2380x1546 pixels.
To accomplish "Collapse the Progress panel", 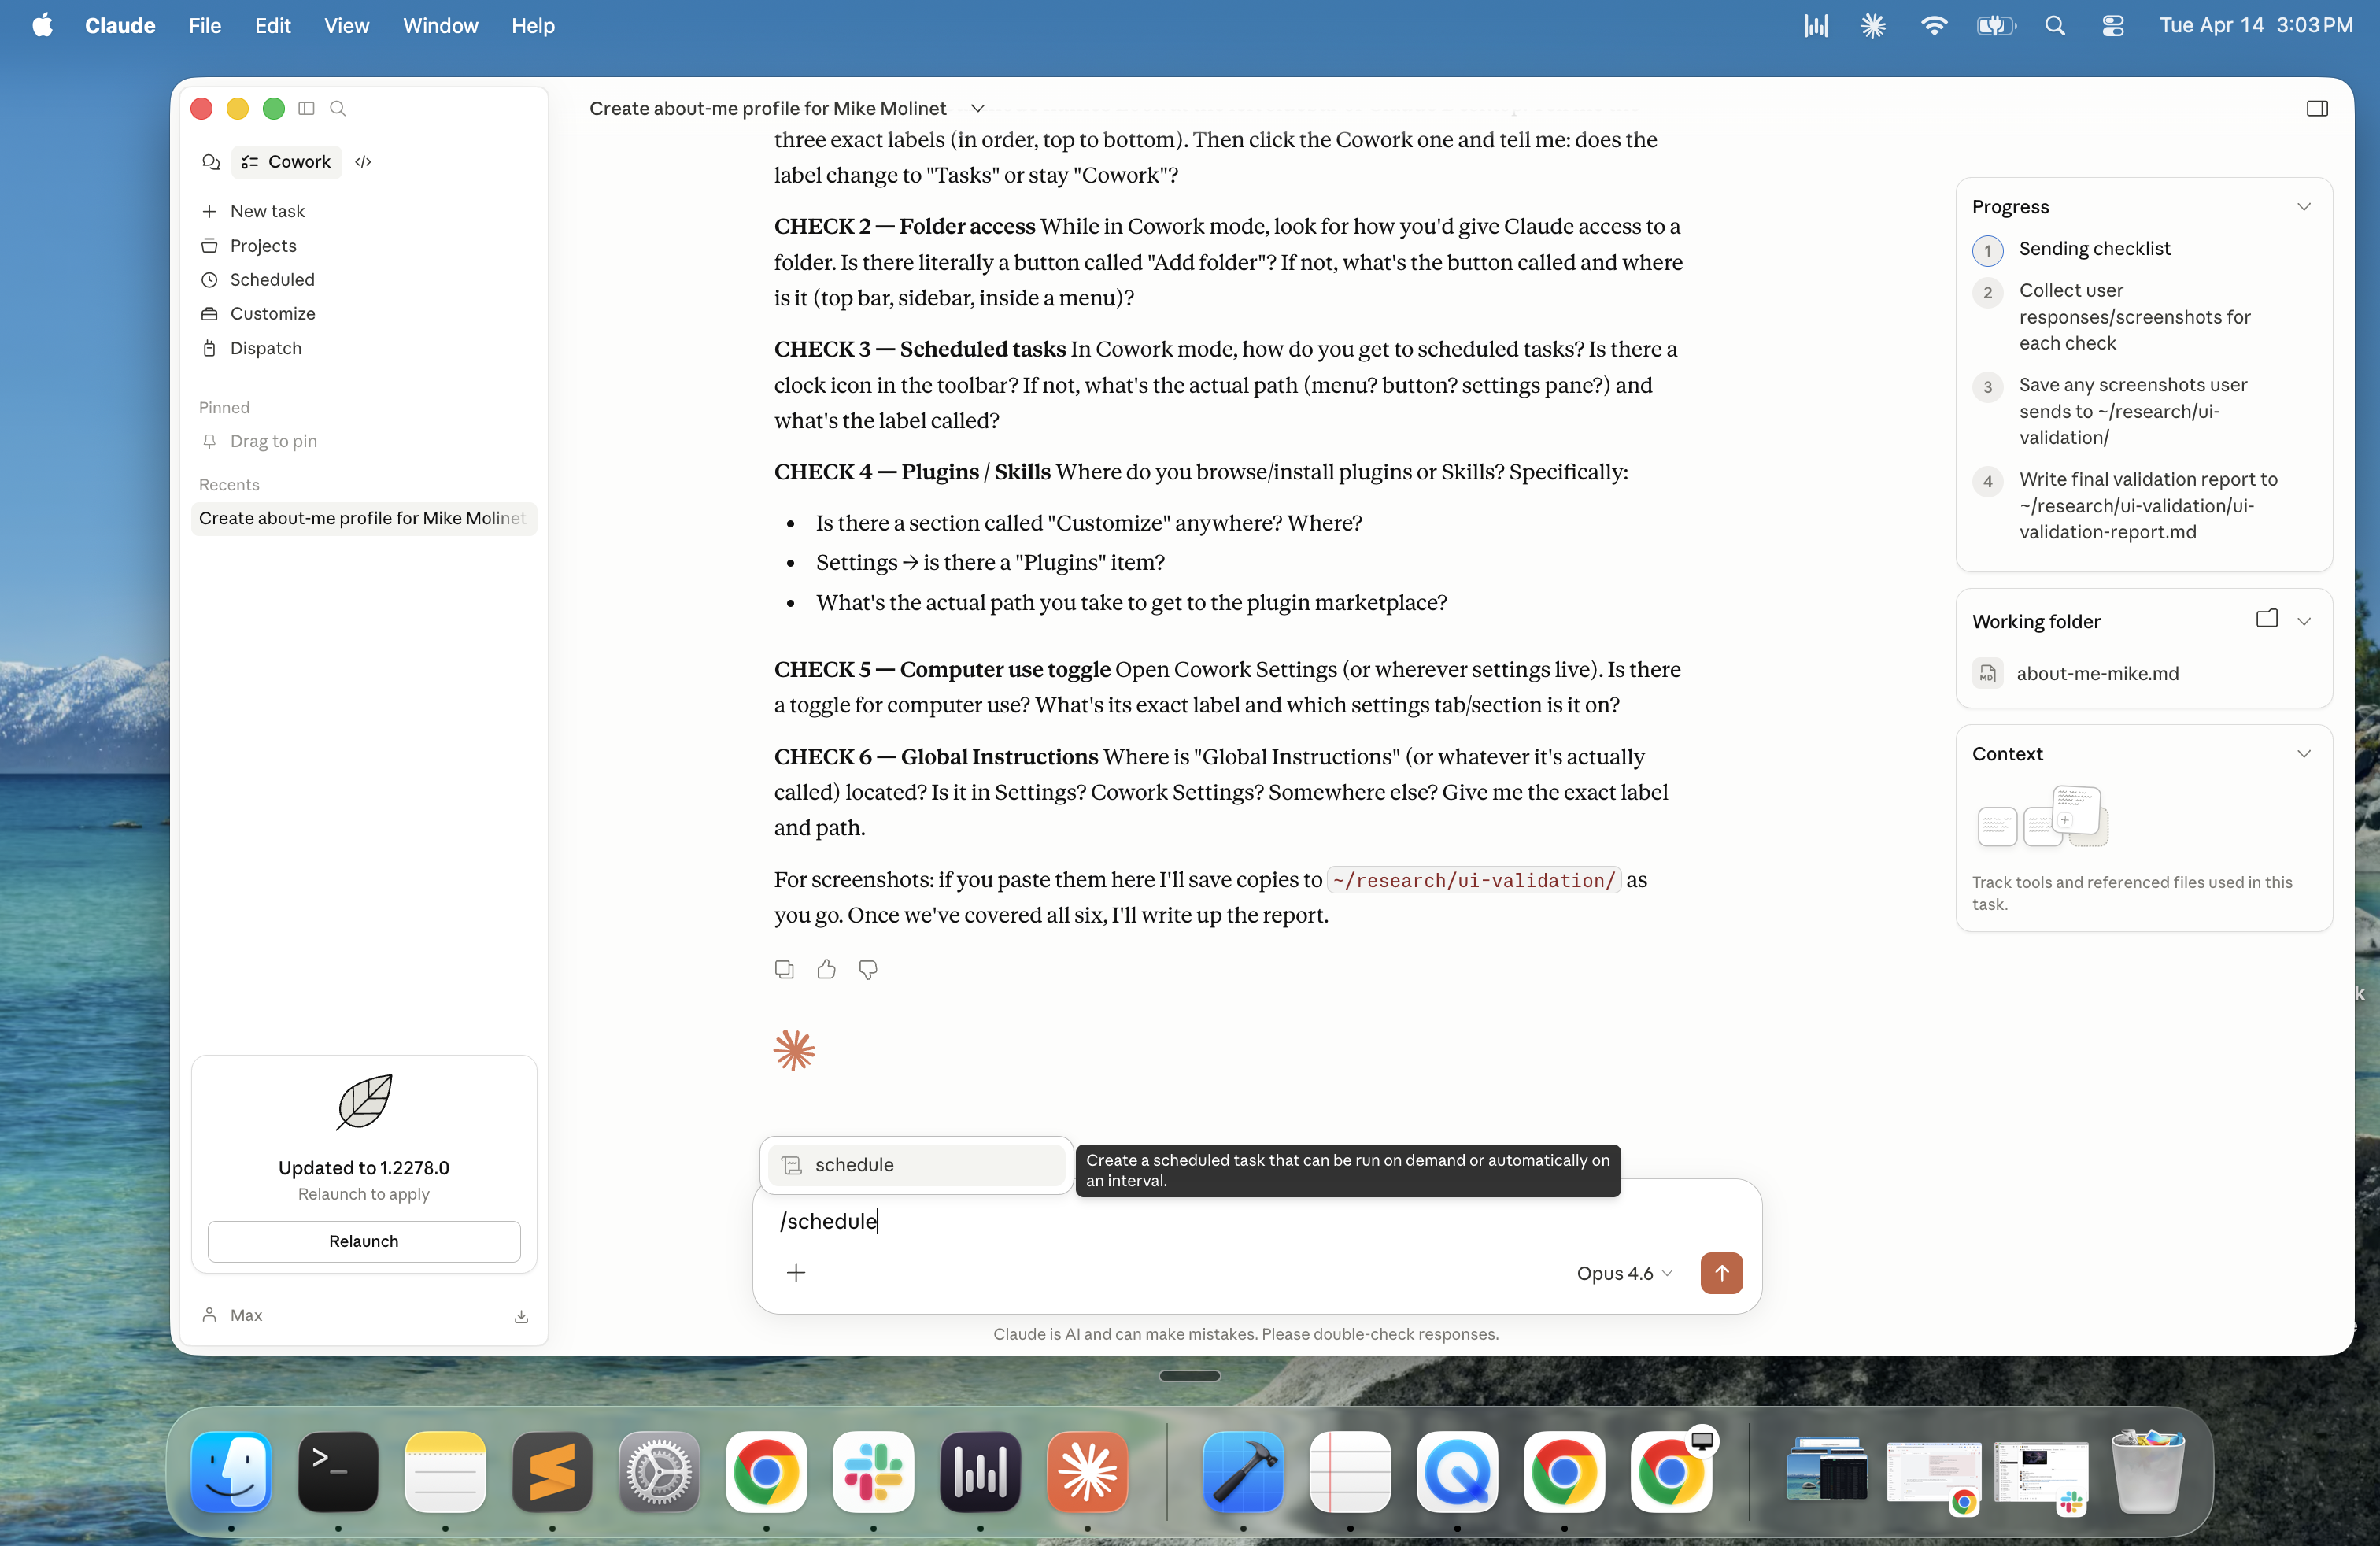I will [x=2304, y=207].
